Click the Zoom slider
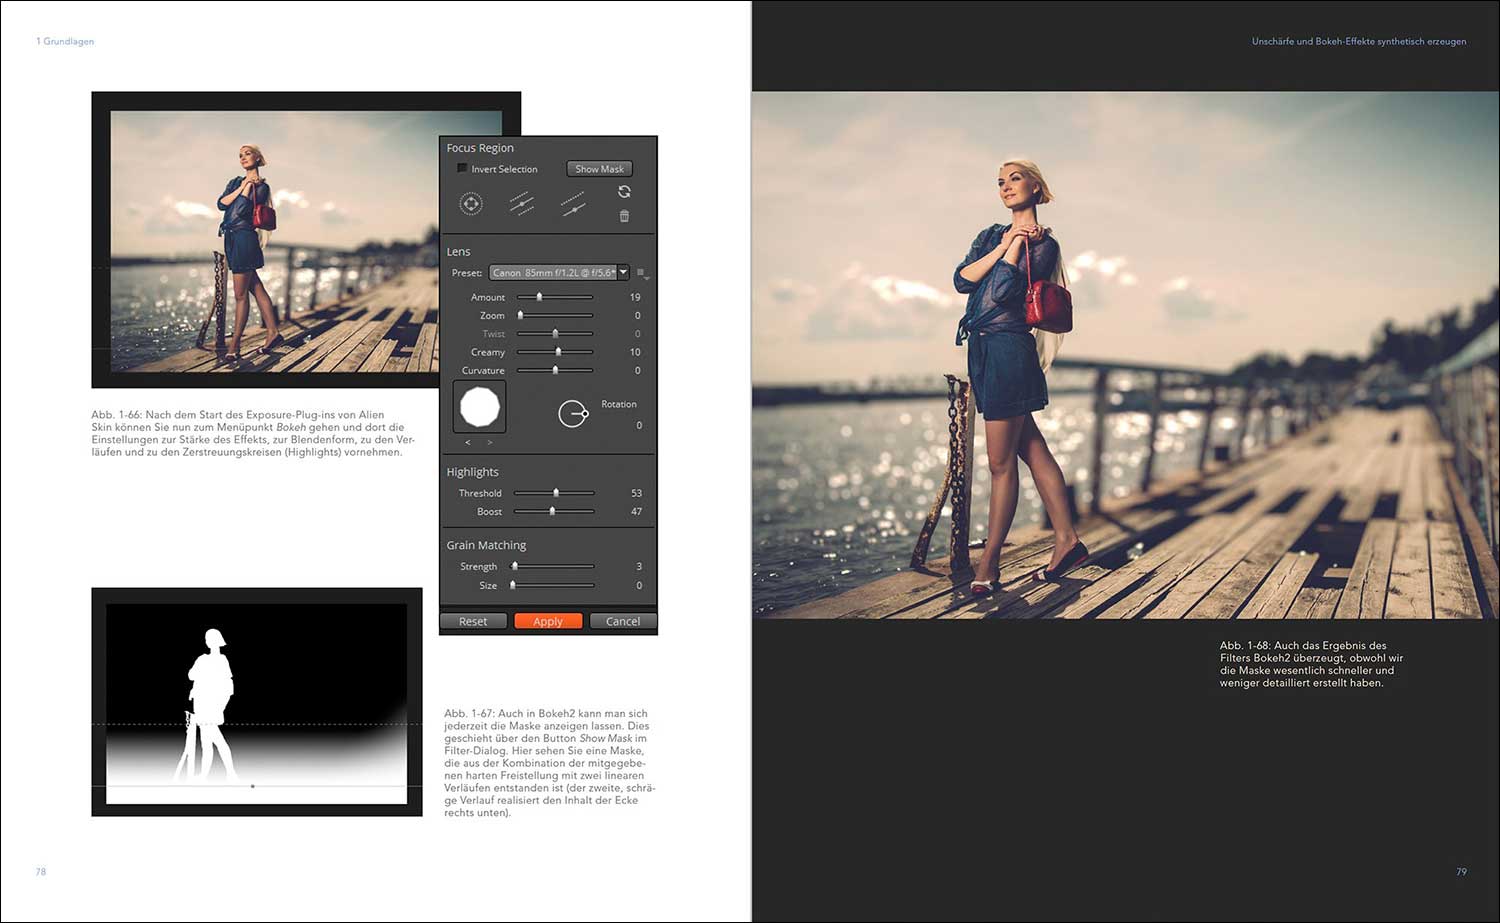The height and width of the screenshot is (923, 1500). (x=555, y=315)
